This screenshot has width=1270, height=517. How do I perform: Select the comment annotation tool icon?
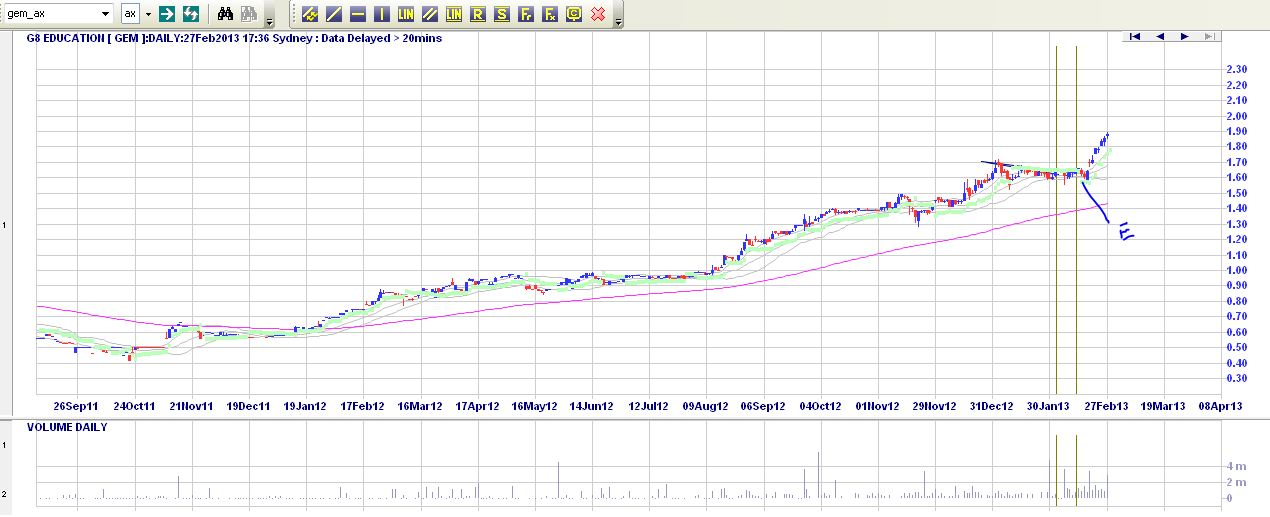click(x=574, y=14)
